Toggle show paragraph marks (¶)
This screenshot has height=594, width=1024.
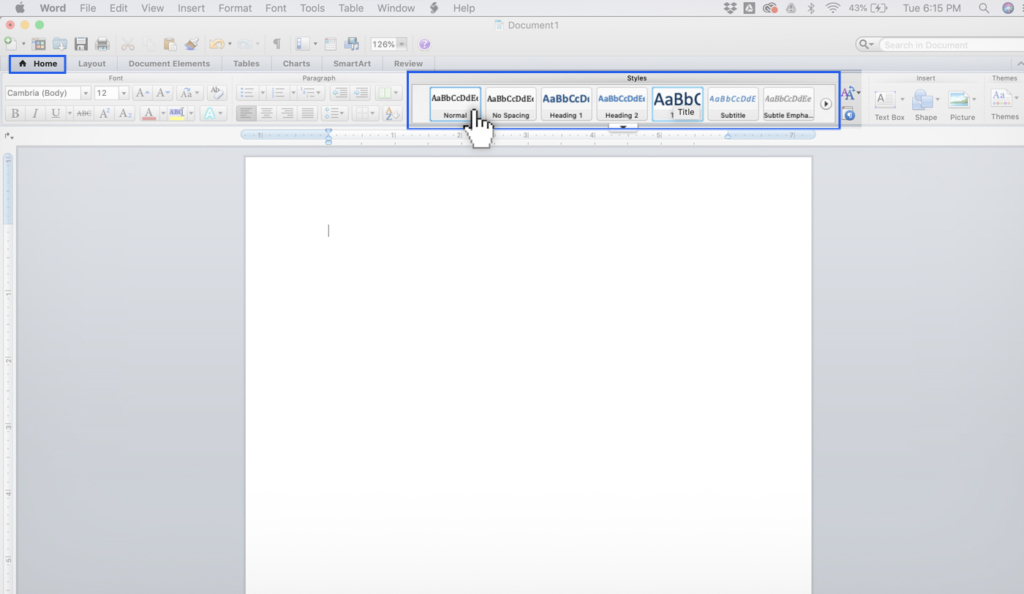[x=277, y=44]
